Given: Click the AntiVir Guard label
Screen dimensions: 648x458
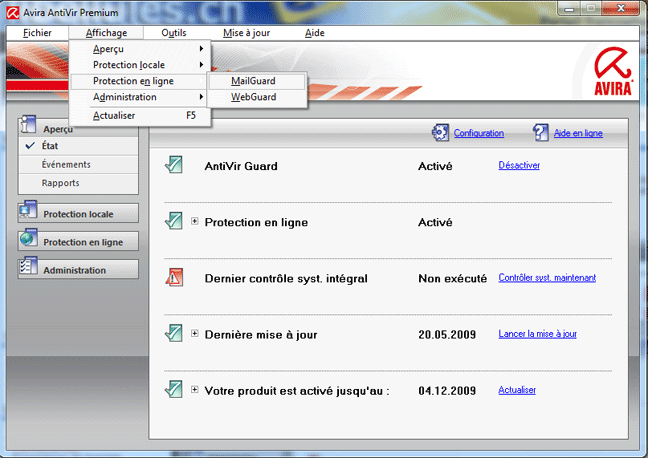Looking at the screenshot, I should (241, 166).
